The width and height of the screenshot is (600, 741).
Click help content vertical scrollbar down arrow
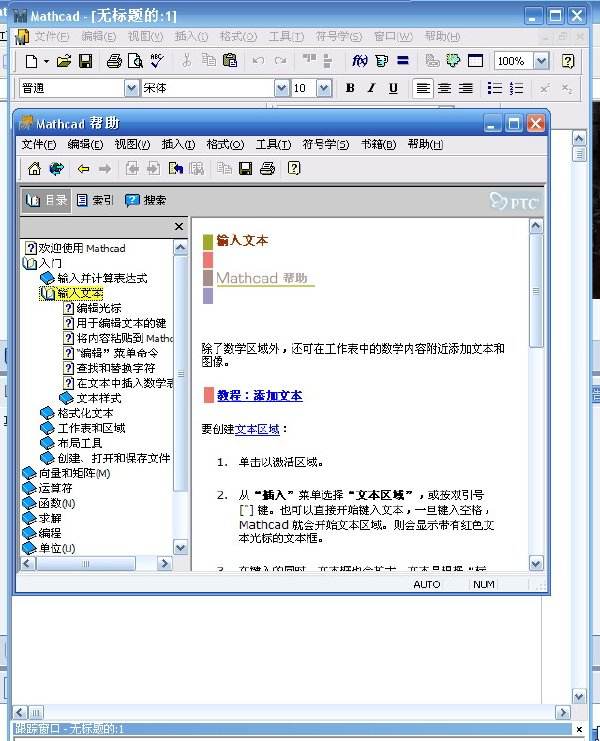(536, 563)
